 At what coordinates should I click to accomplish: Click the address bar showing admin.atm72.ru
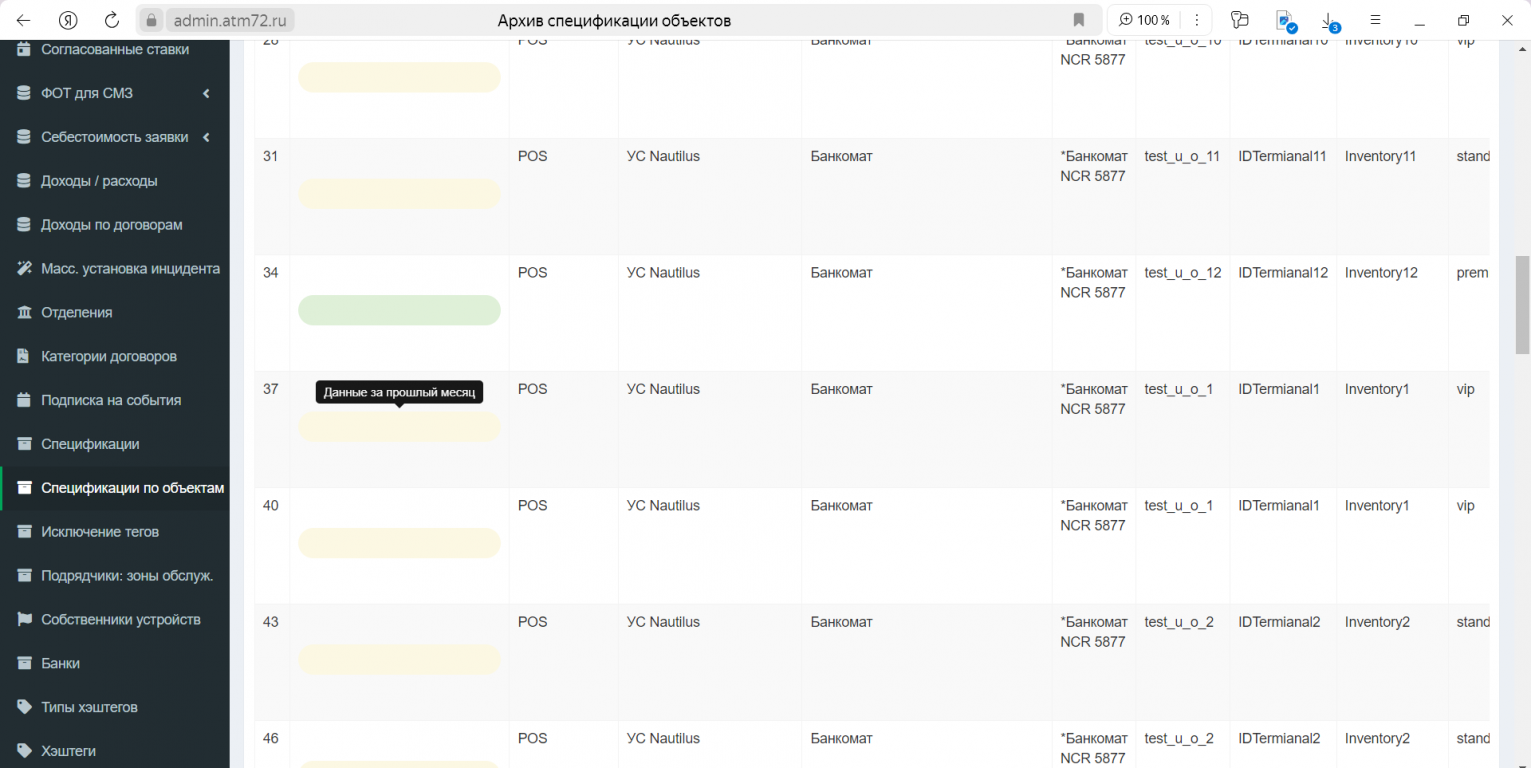tap(232, 20)
